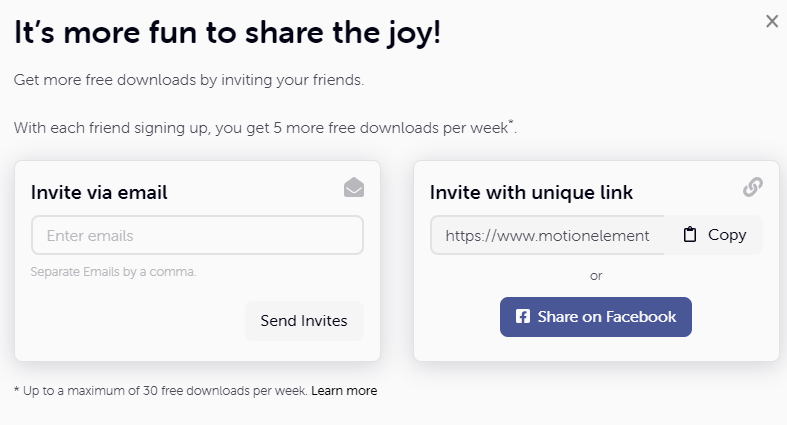Click the Facebook logo icon
The width and height of the screenshot is (787, 425).
522,316
